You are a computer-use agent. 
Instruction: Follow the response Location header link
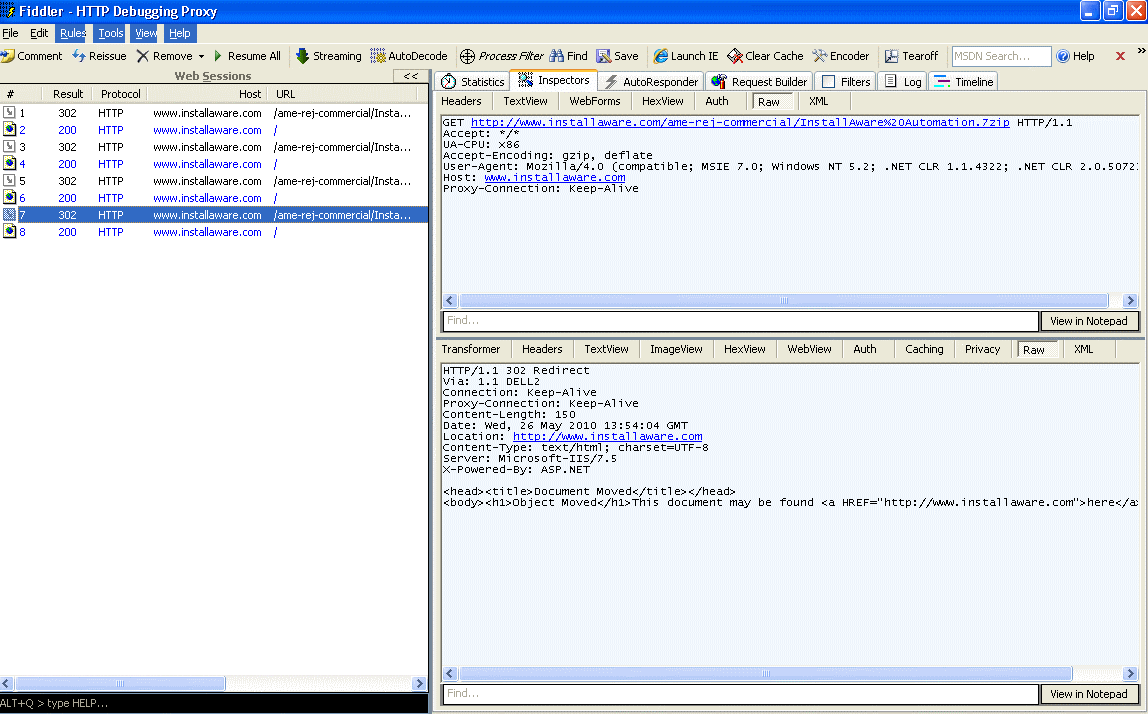tap(608, 436)
